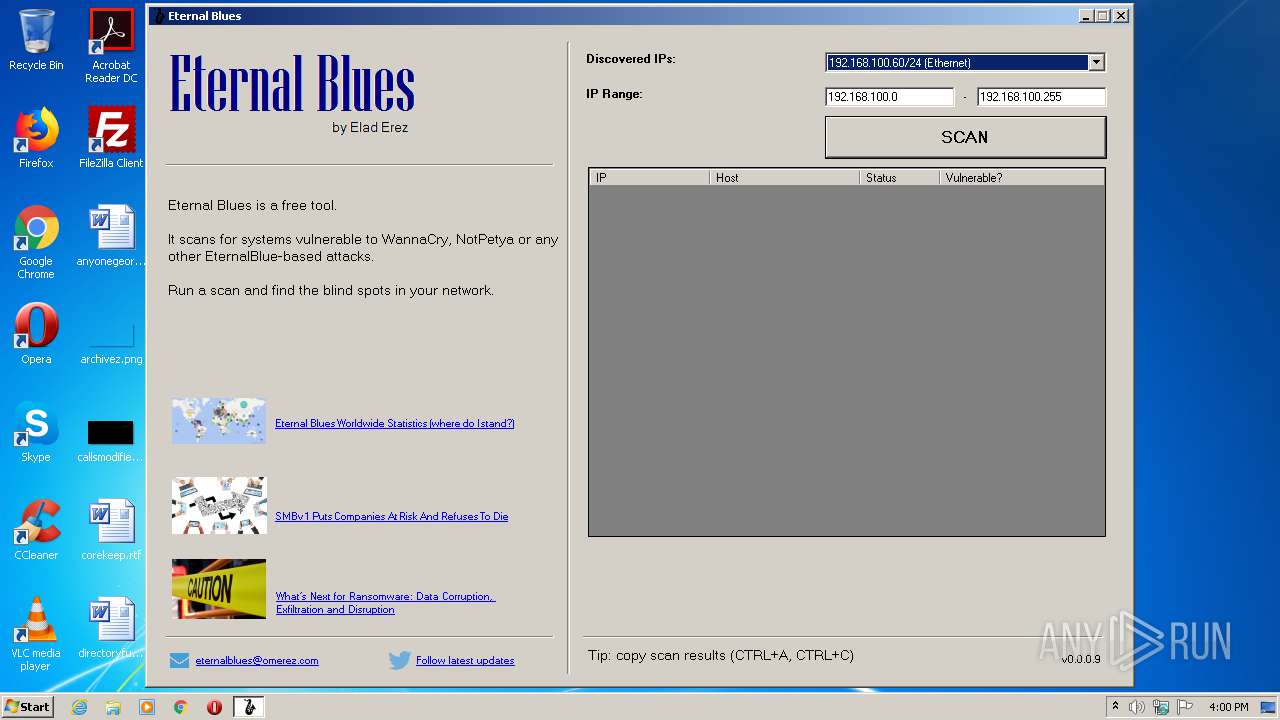Sort results by Vulnerable? column header

tap(1022, 178)
